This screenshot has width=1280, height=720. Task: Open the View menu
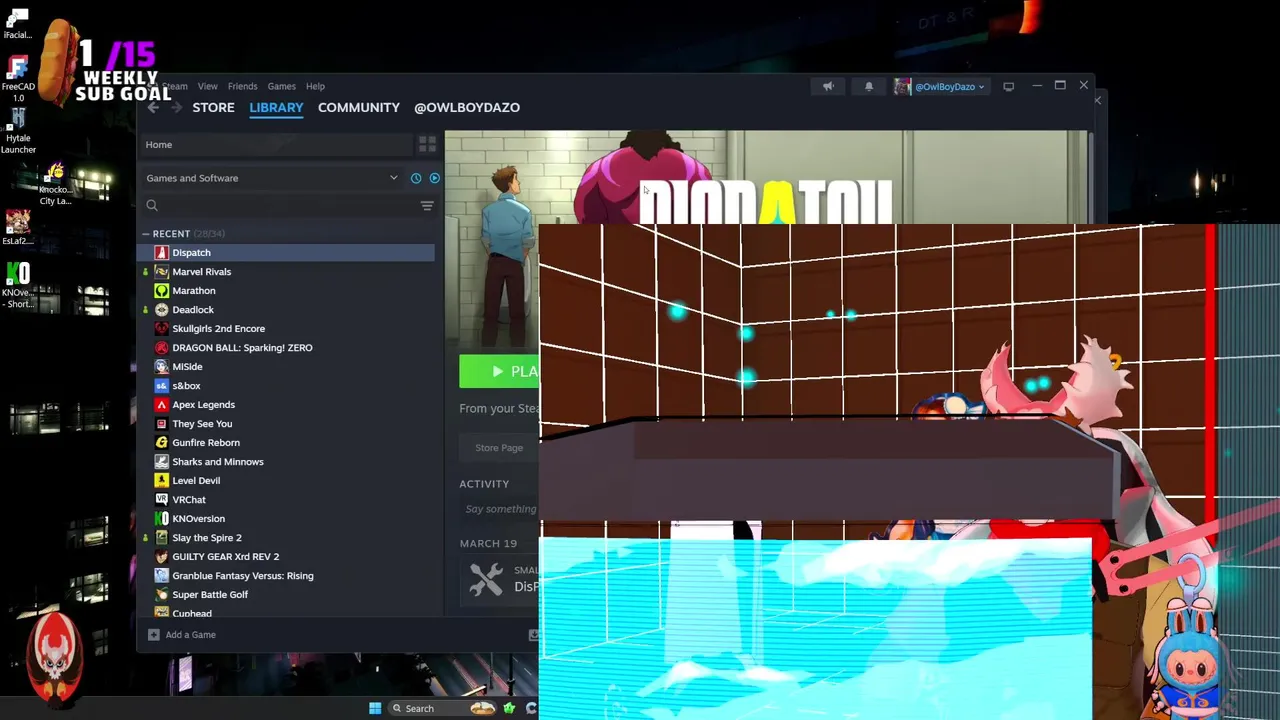(207, 86)
